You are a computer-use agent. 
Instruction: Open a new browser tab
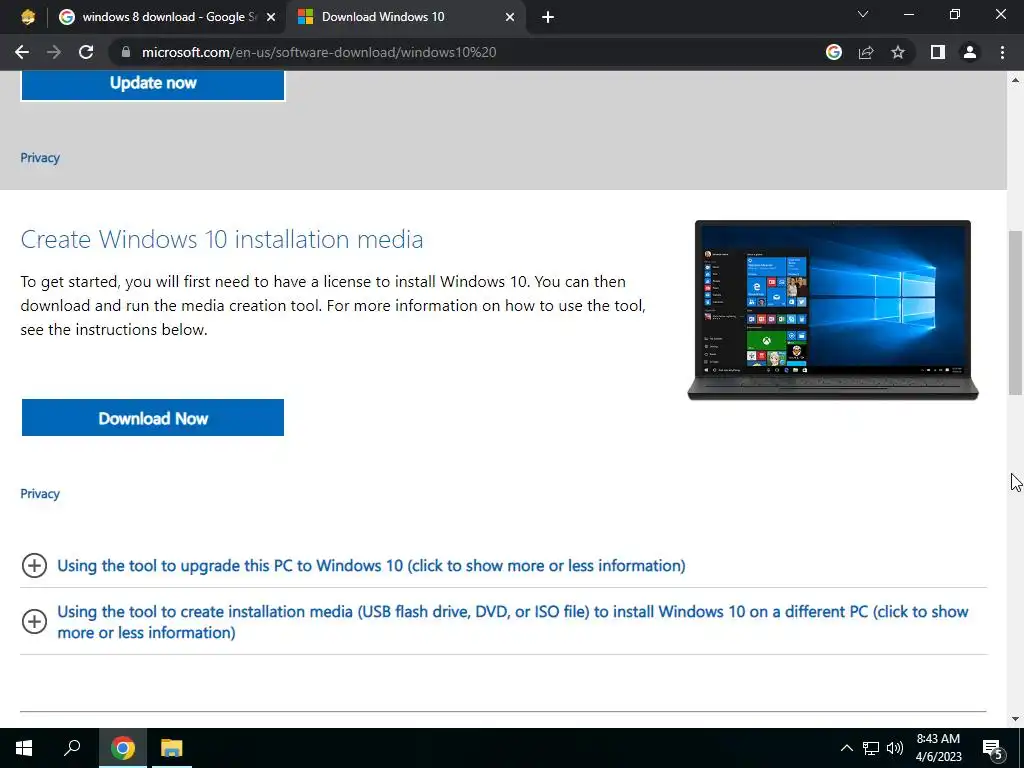pyautogui.click(x=548, y=17)
